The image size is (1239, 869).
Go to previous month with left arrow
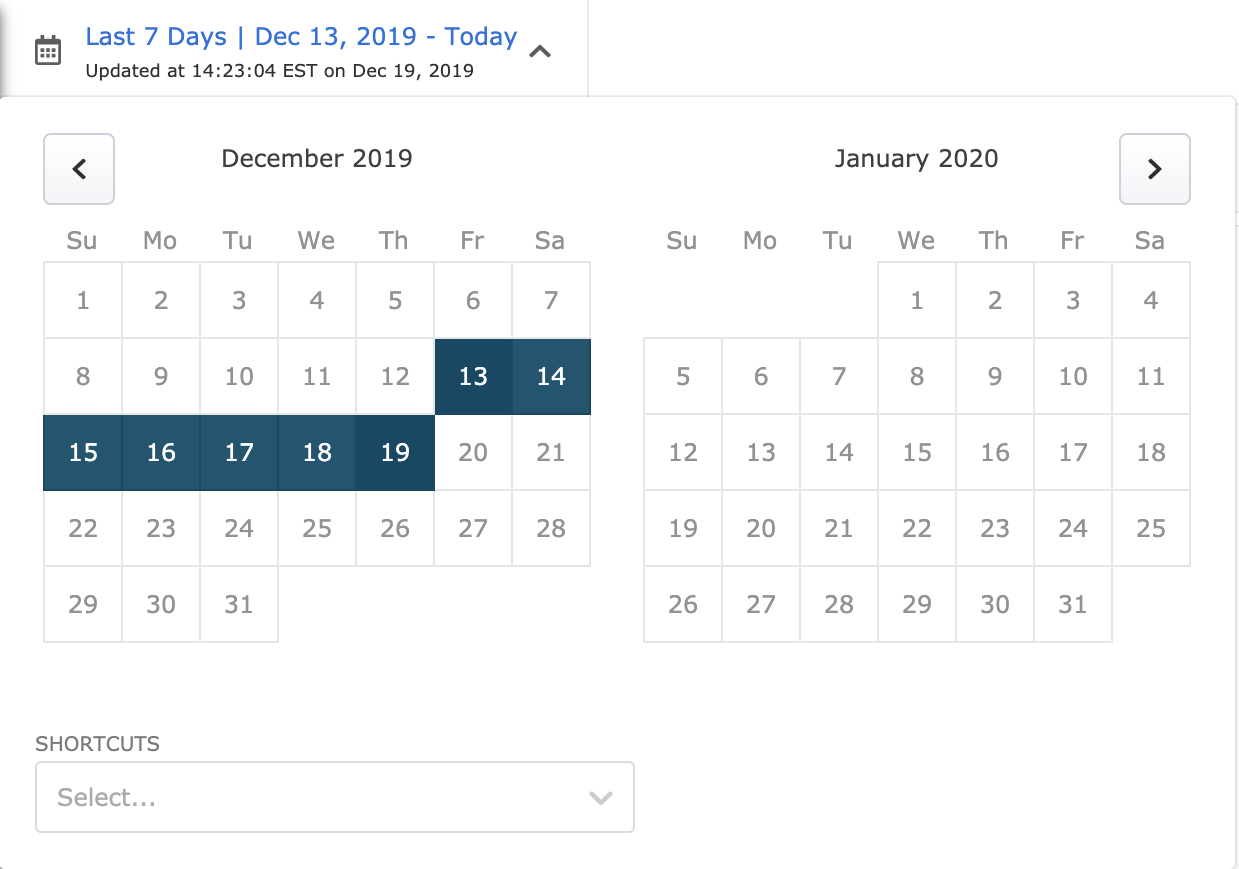79,169
